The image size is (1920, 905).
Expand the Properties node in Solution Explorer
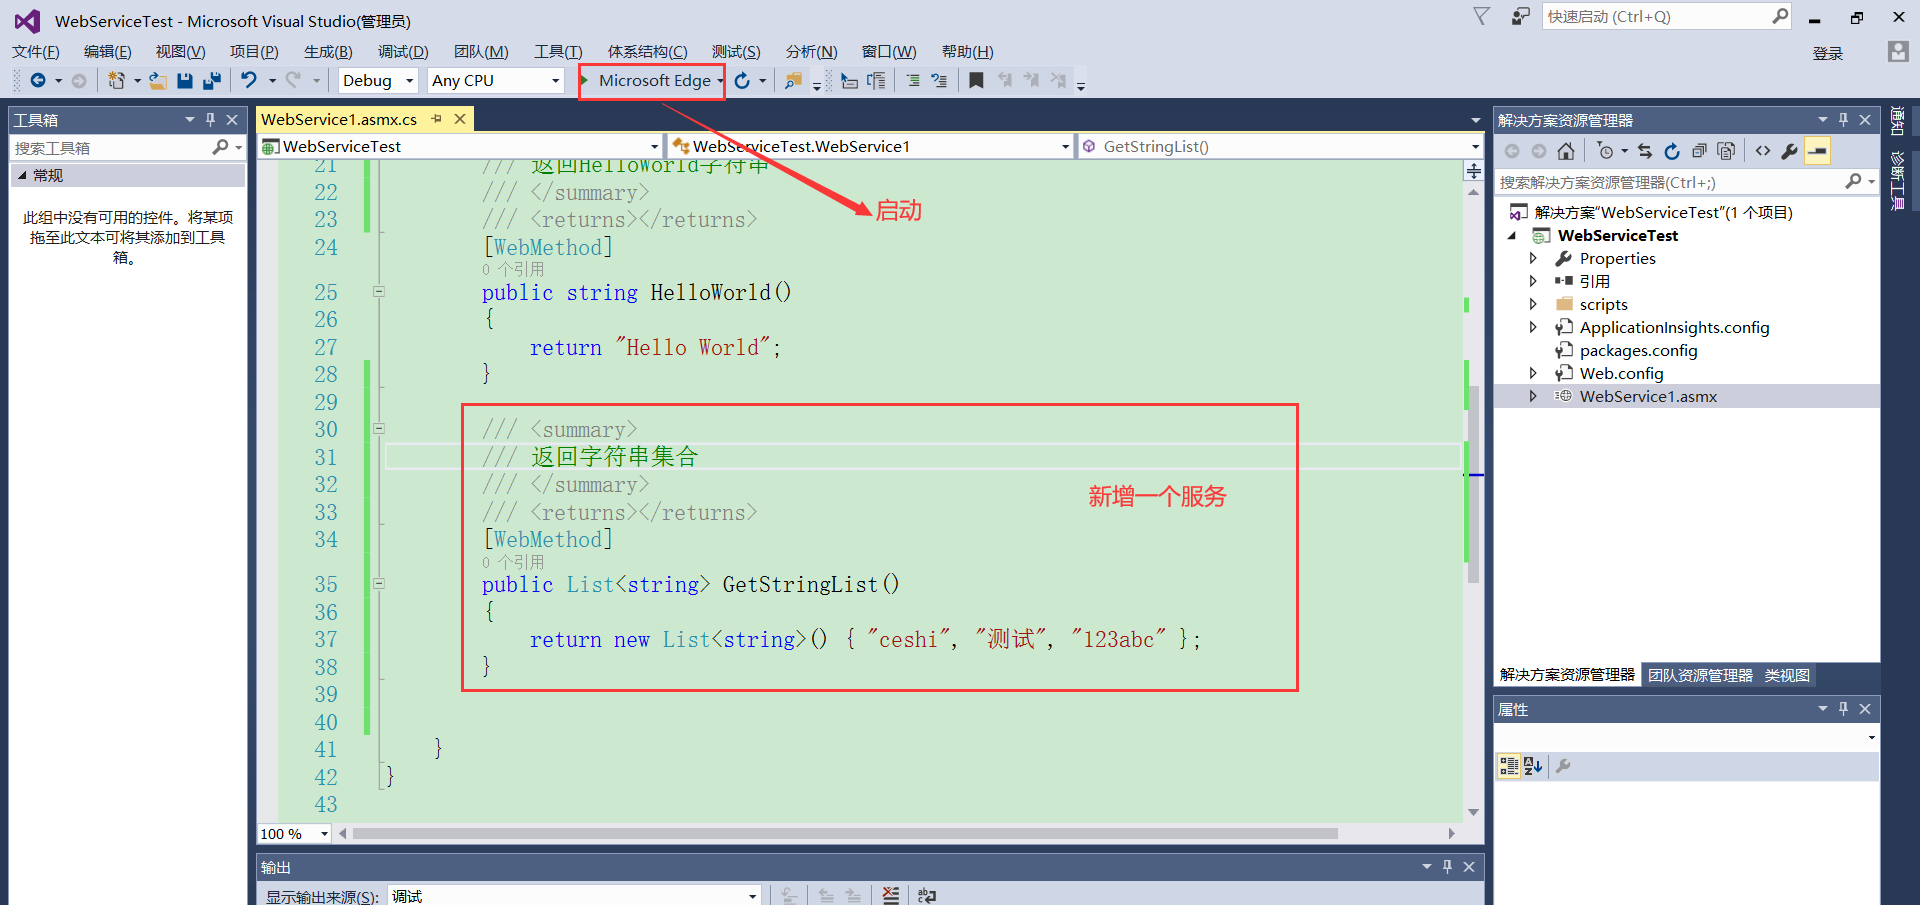pyautogui.click(x=1535, y=258)
